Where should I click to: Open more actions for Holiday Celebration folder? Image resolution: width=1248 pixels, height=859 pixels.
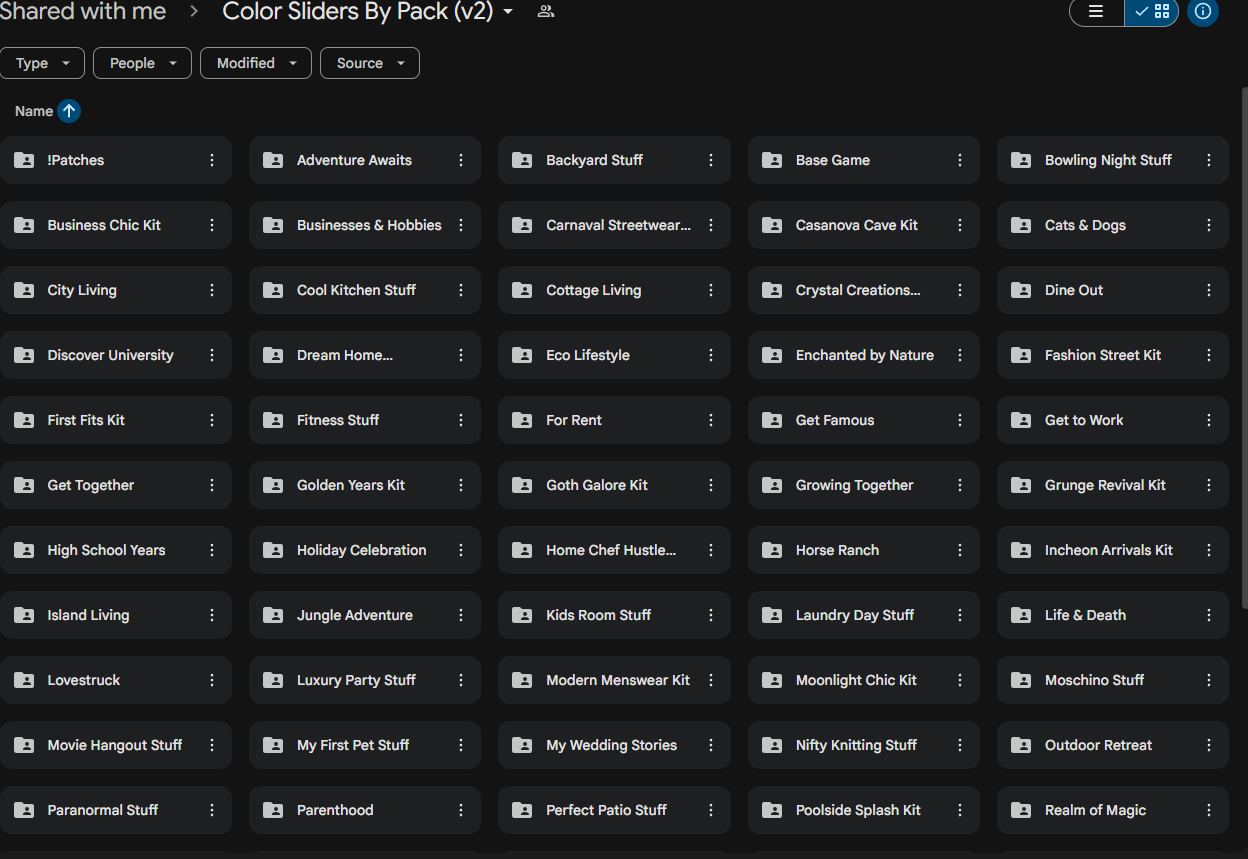click(x=461, y=550)
